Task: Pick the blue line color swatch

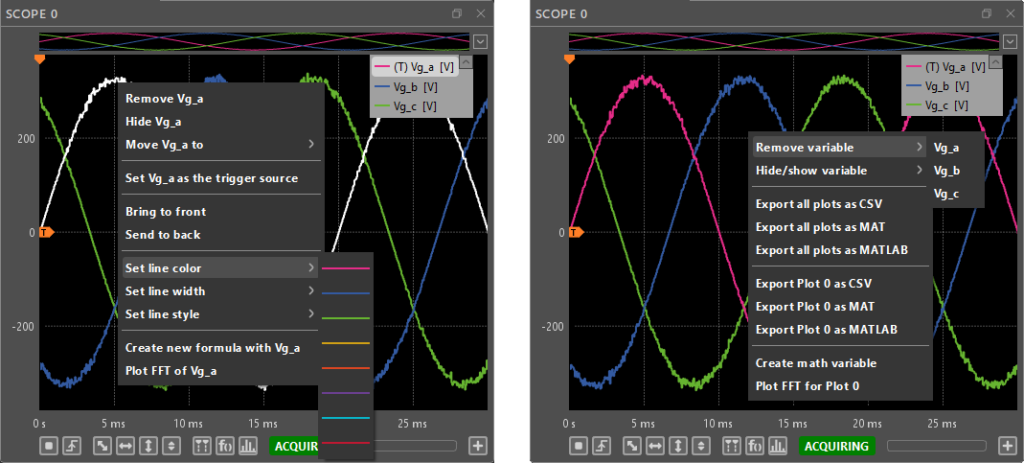Action: (x=345, y=293)
